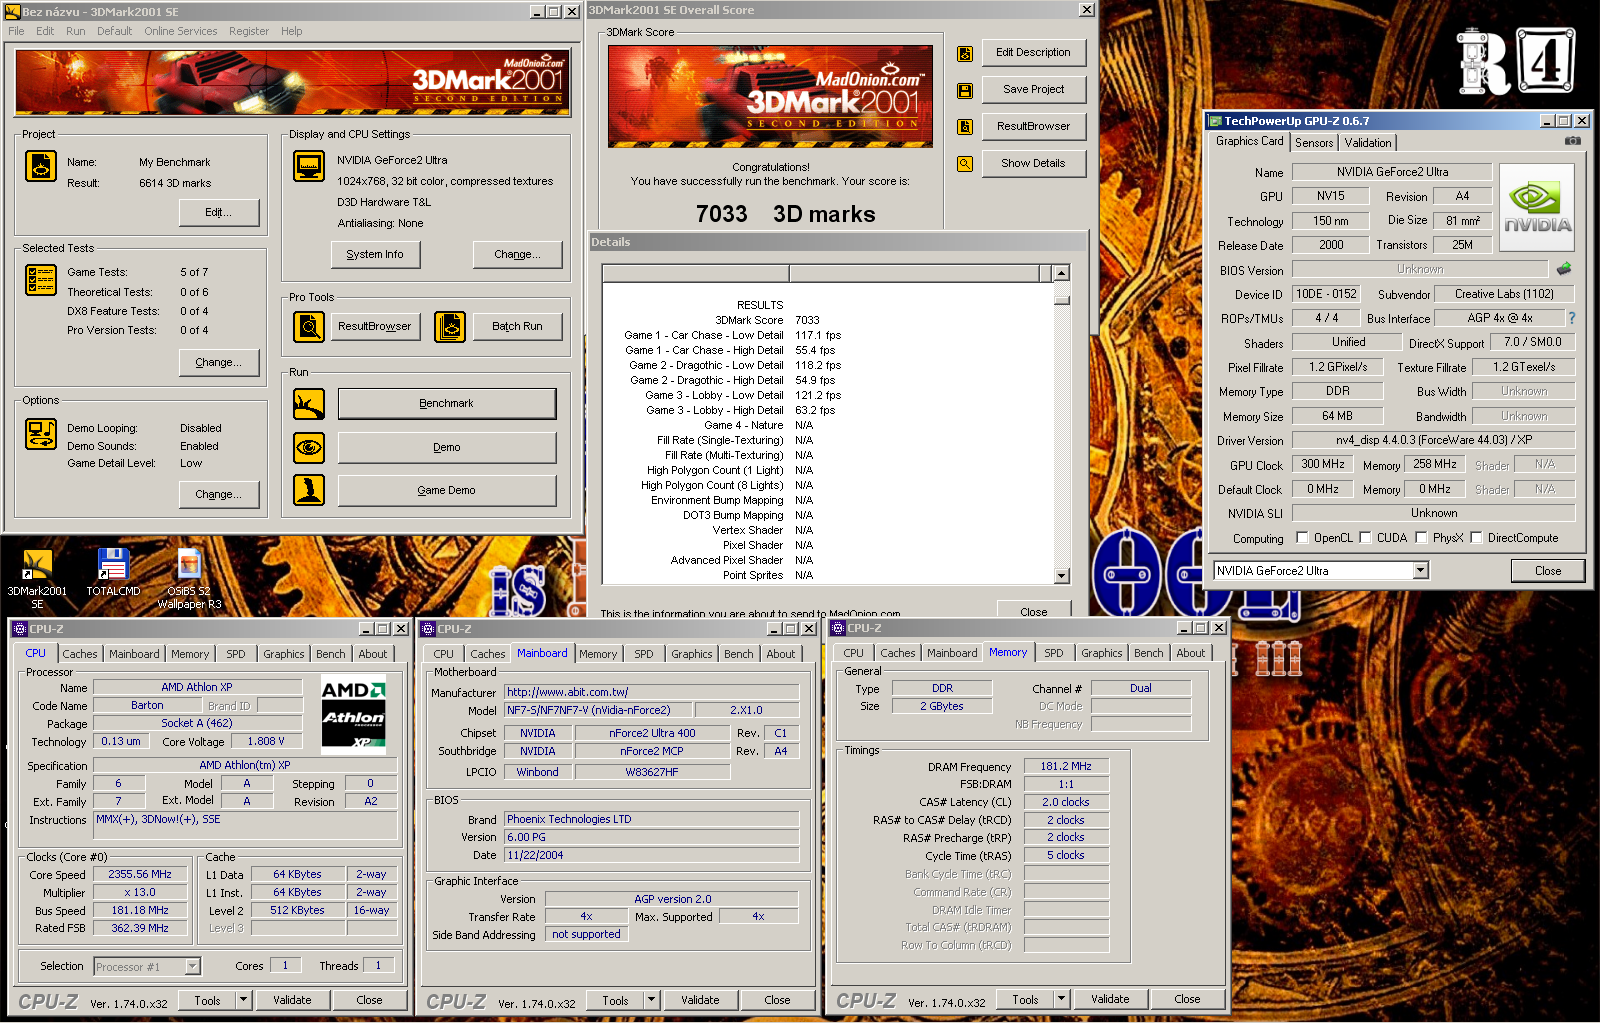The width and height of the screenshot is (1600, 1024).
Task: Open the Online Services menu
Action: [x=180, y=31]
